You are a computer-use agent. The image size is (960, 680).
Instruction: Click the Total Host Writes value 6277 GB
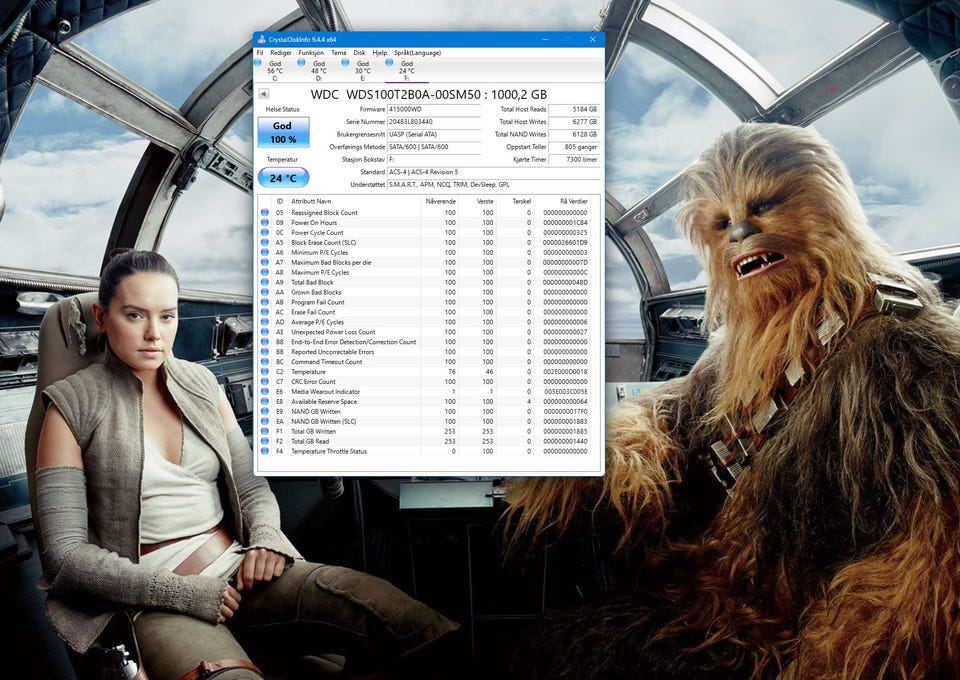[x=574, y=122]
